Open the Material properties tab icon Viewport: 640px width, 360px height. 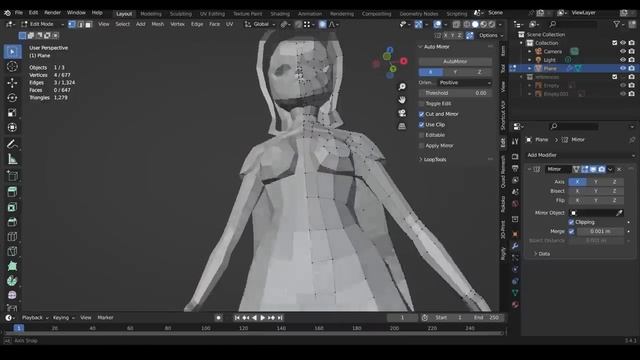[x=515, y=304]
